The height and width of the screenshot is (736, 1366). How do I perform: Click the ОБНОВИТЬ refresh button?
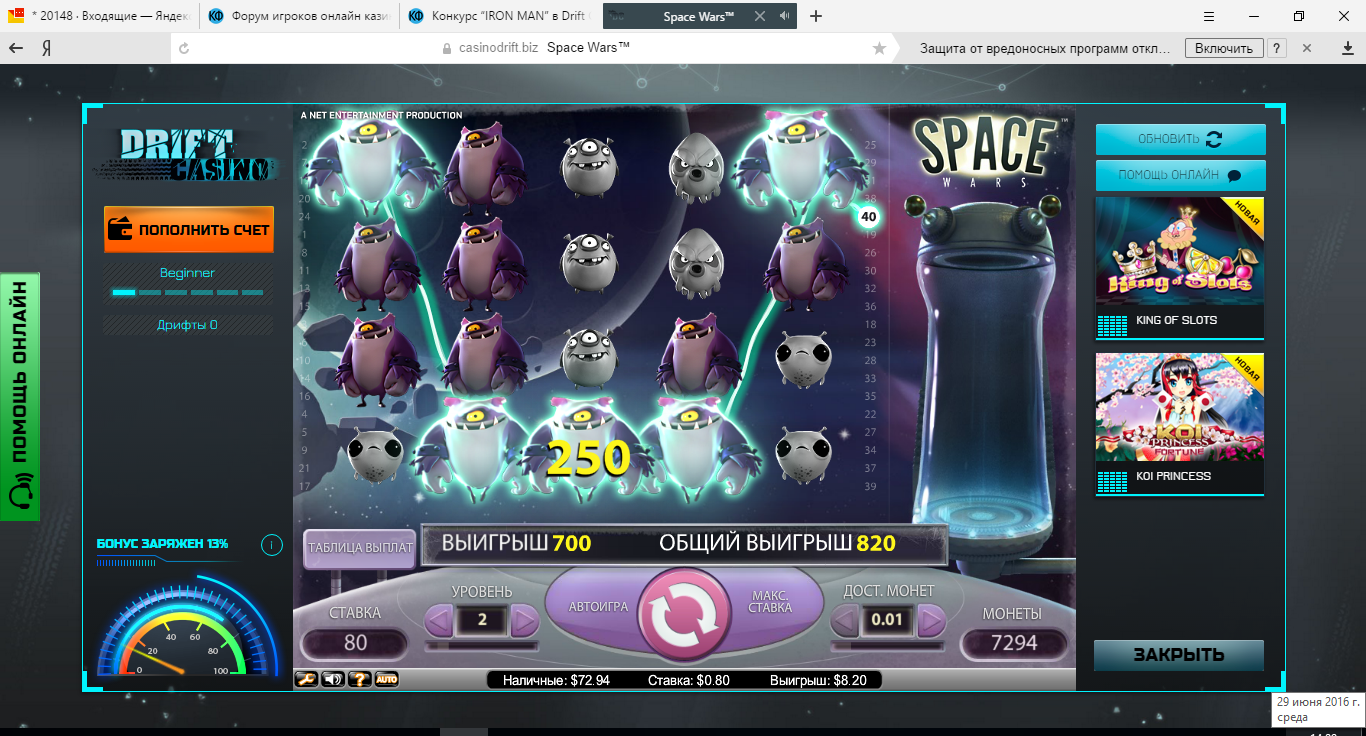point(1180,139)
